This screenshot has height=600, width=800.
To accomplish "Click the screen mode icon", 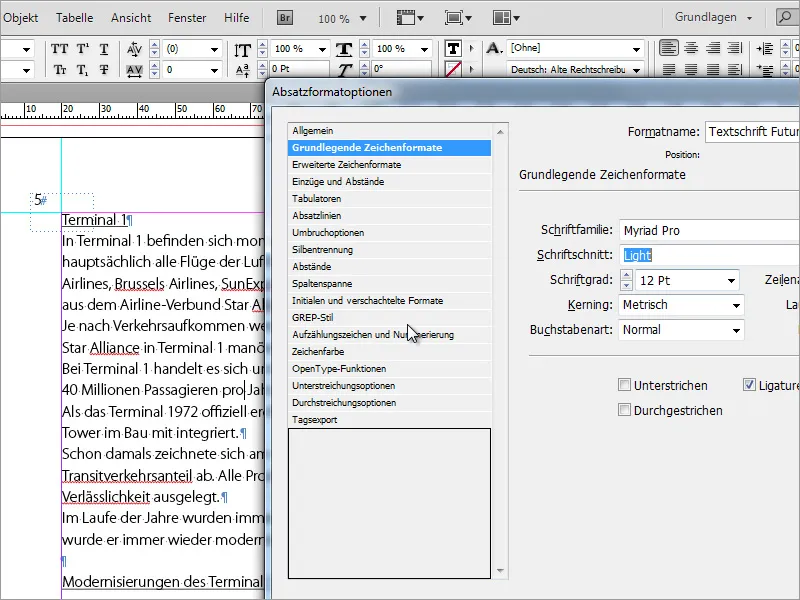I will (x=458, y=18).
